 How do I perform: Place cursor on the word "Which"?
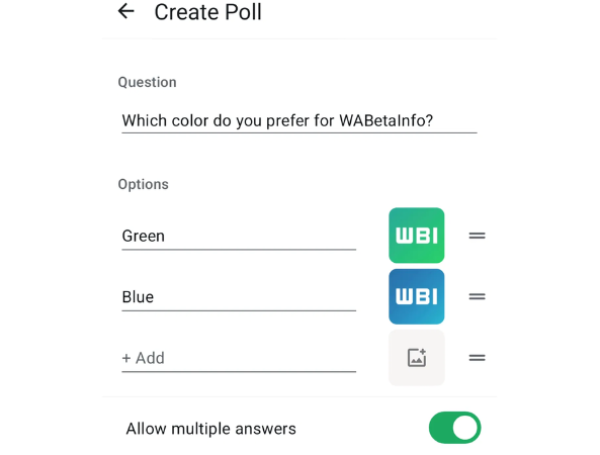[143, 121]
